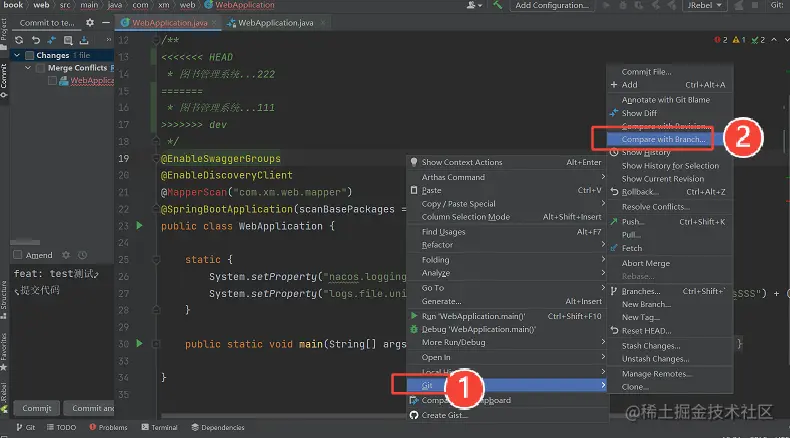Click run gutter icon beside main method
790x438 pixels.
(140, 344)
